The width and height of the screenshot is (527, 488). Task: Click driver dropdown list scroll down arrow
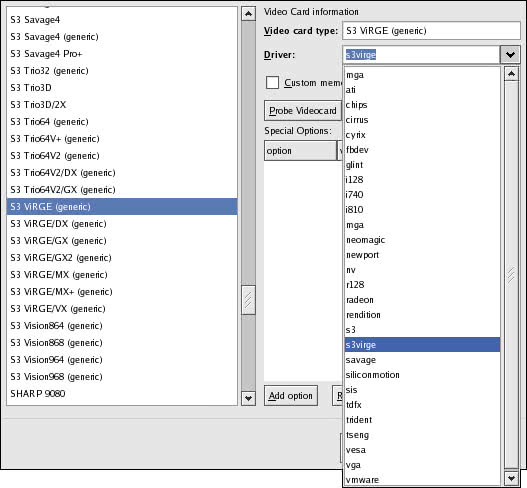[x=512, y=478]
